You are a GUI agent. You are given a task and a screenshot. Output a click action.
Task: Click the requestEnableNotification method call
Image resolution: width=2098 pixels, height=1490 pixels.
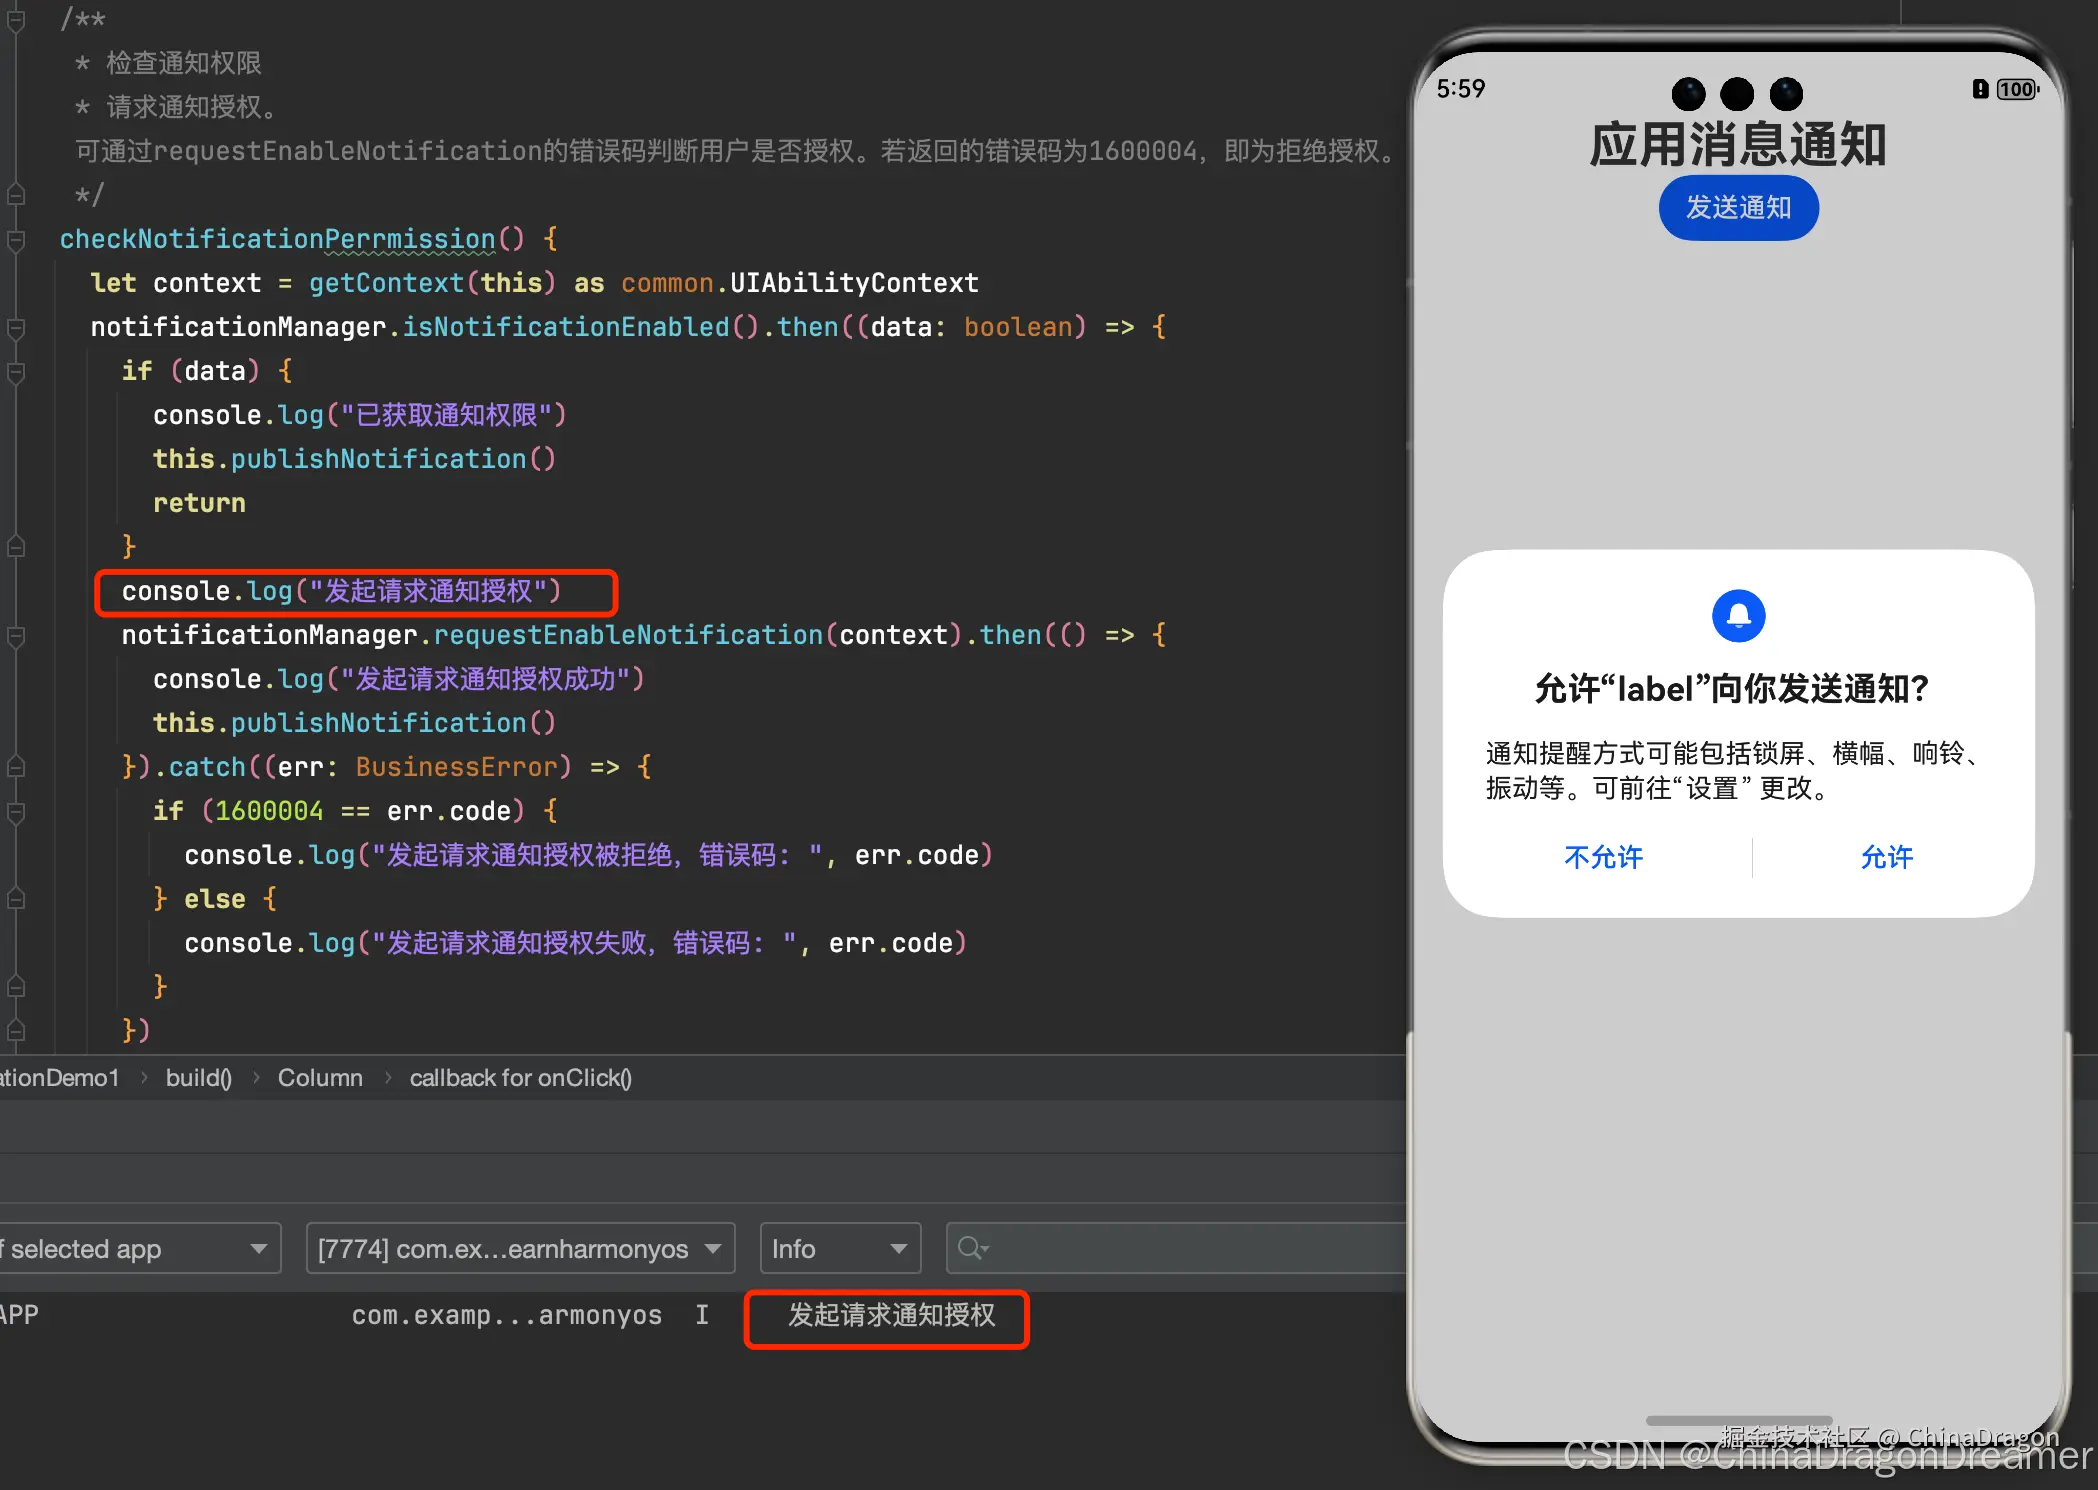pos(627,635)
